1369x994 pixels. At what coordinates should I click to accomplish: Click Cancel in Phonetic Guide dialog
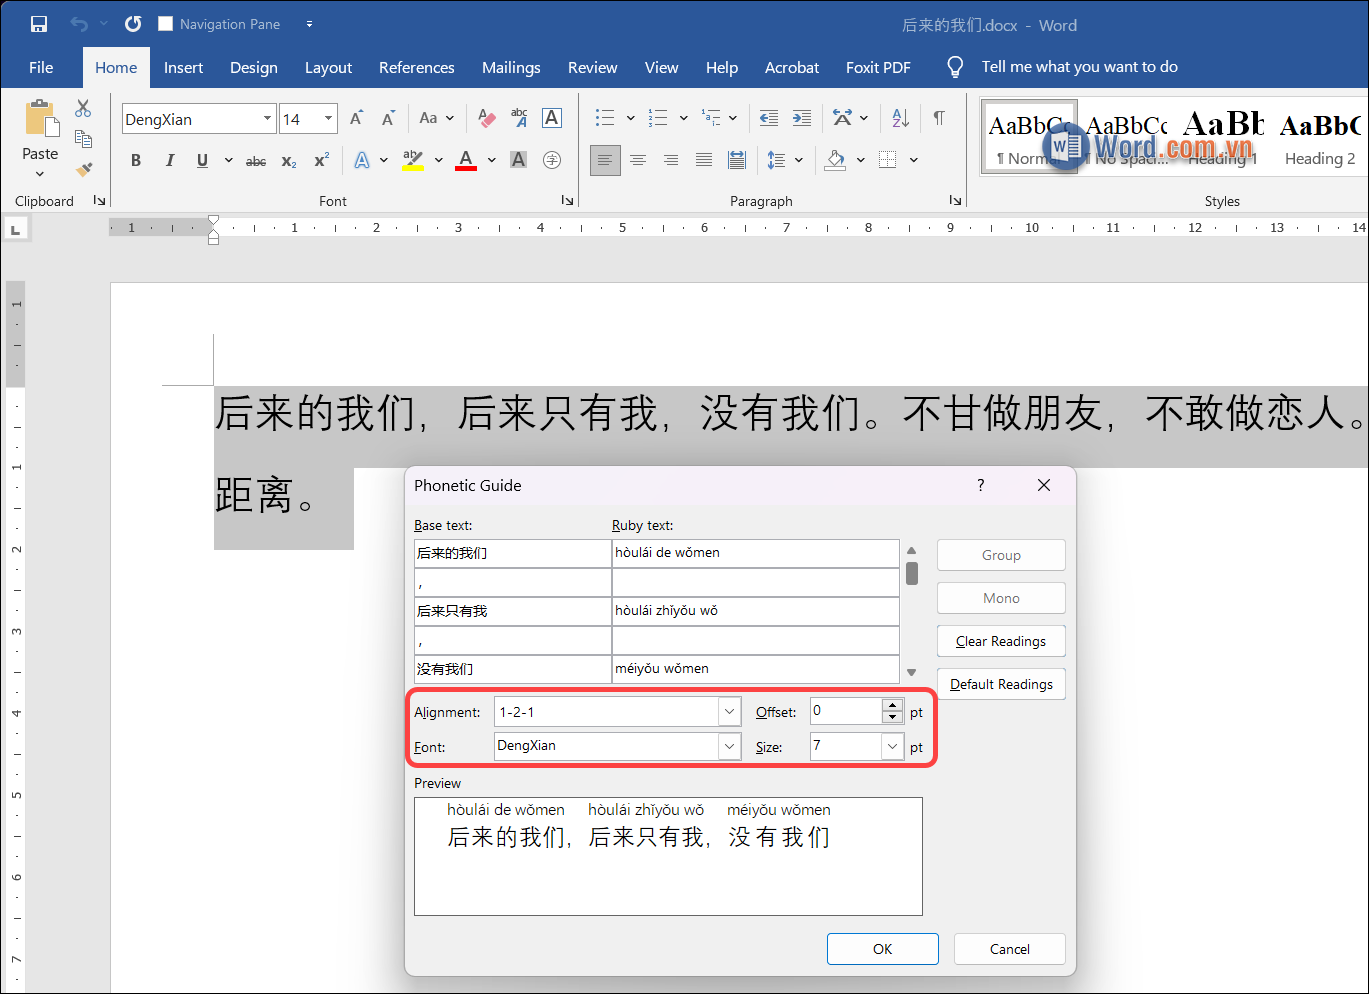click(x=1009, y=949)
